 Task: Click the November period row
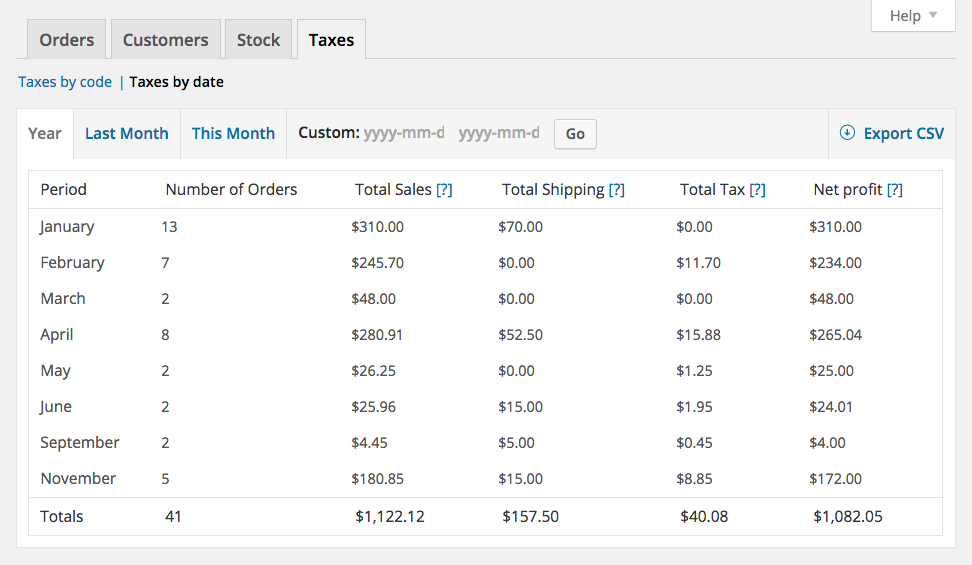78,478
